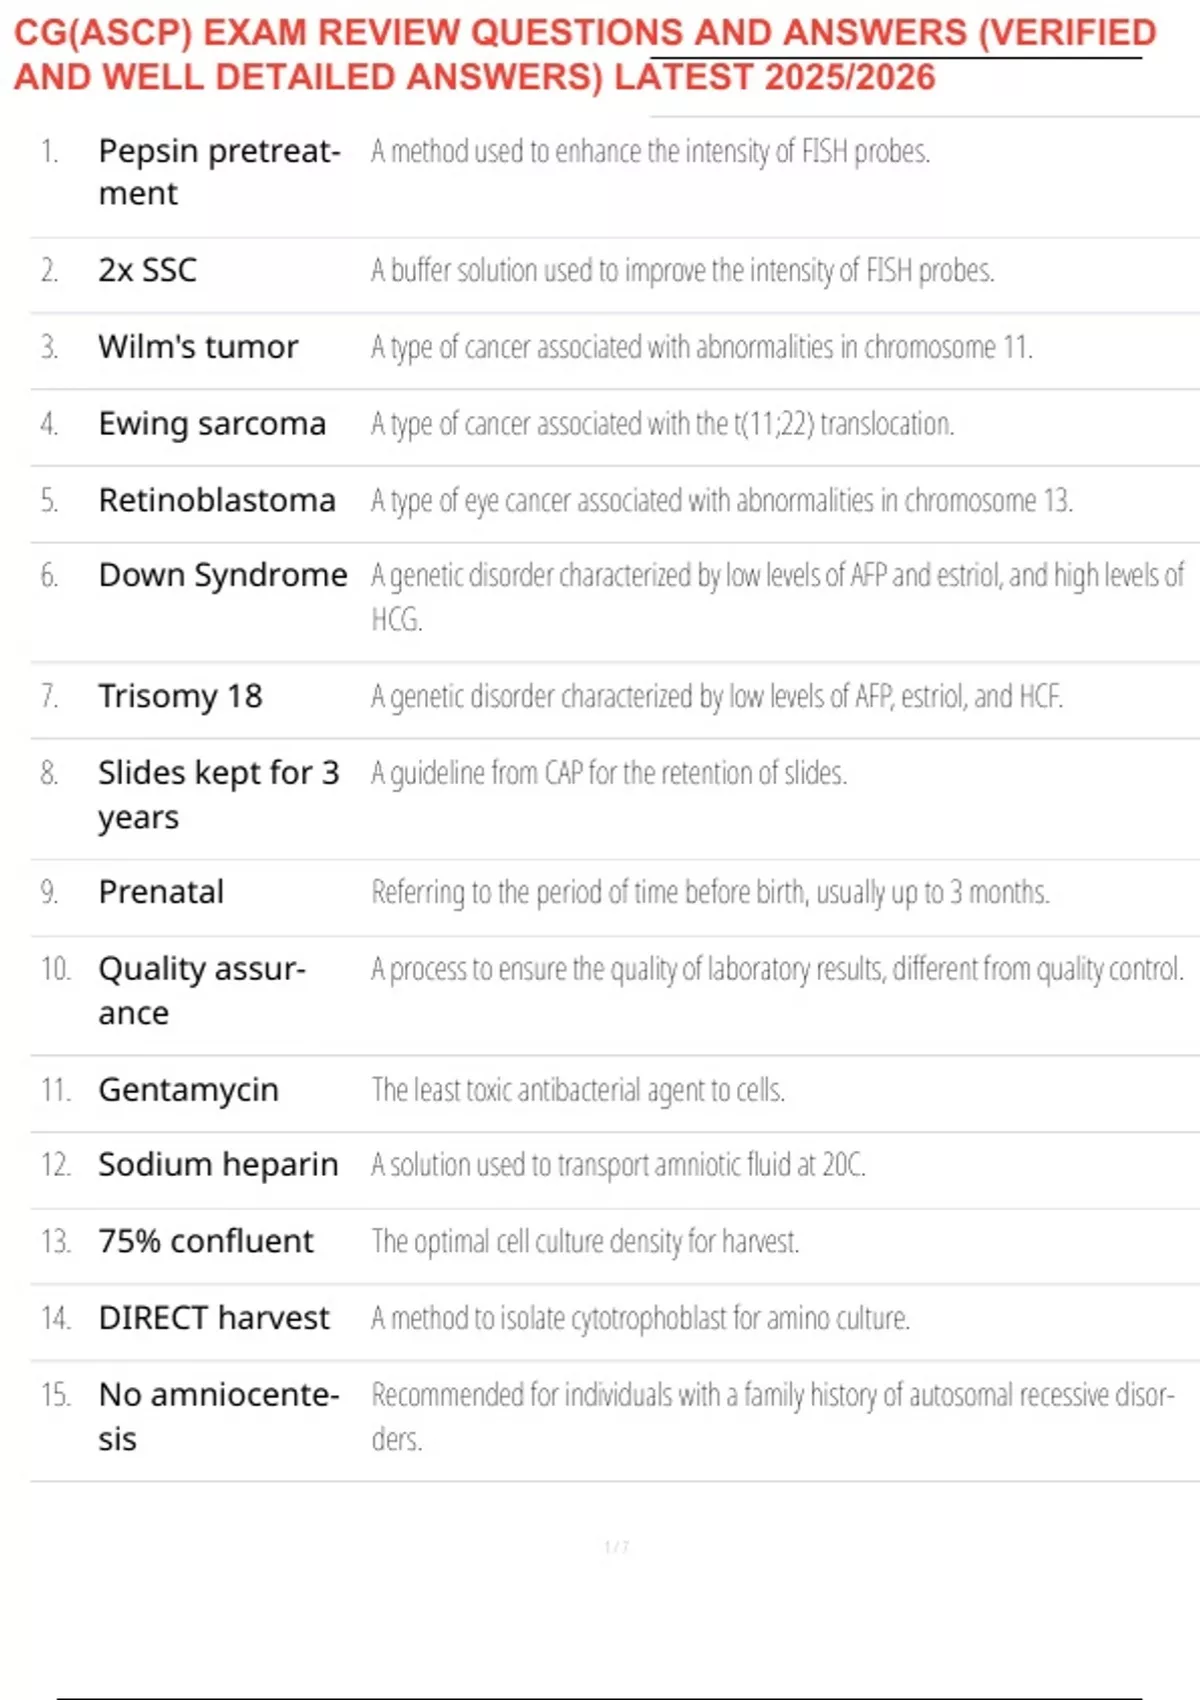The image size is (1200, 1700).
Task: Click the "Ewing sarcoma" term
Action: (212, 424)
